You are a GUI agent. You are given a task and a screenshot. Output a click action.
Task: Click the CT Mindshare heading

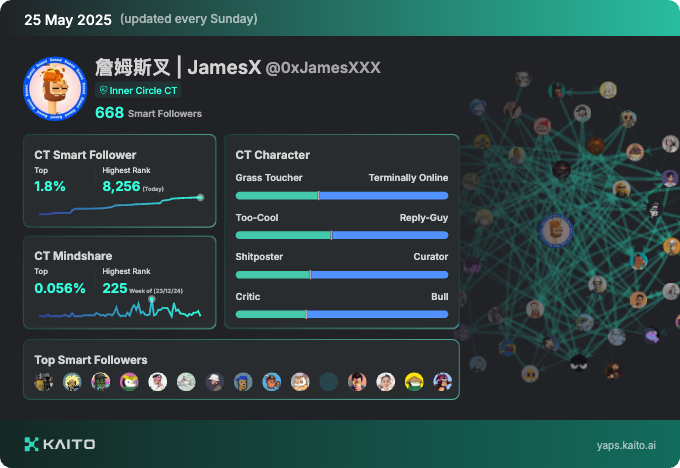pyautogui.click(x=73, y=256)
